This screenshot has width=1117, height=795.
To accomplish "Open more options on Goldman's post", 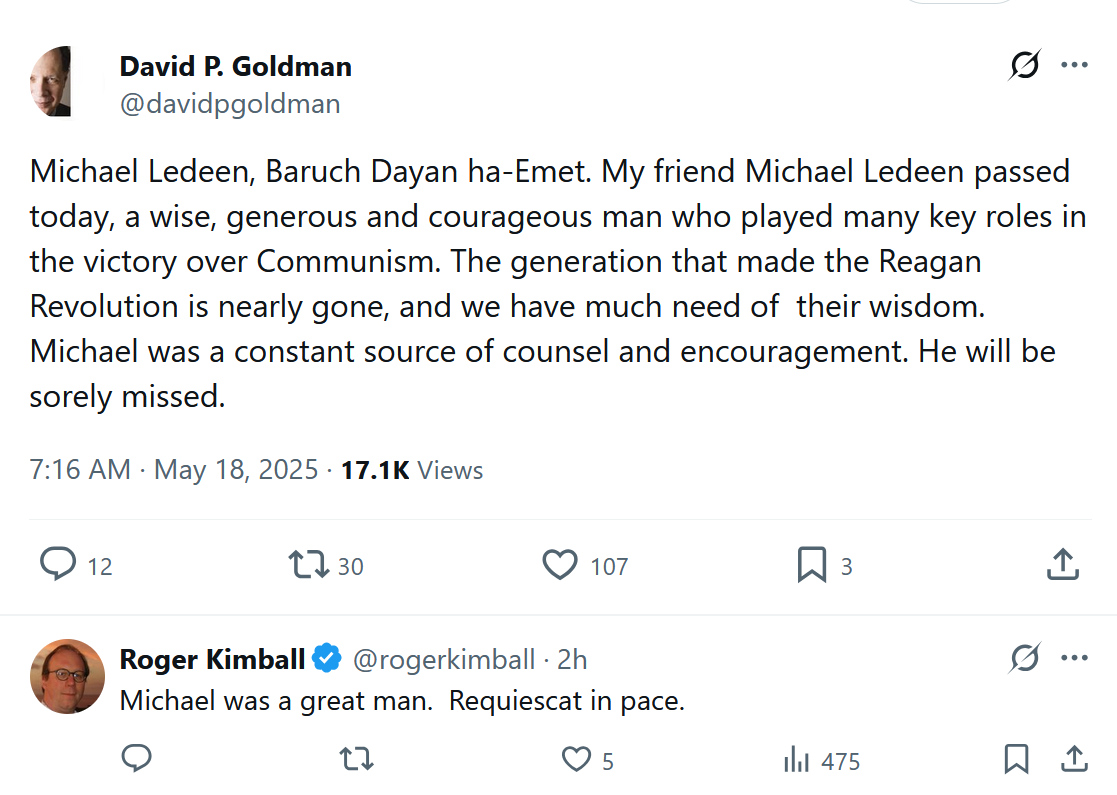I will (1074, 66).
